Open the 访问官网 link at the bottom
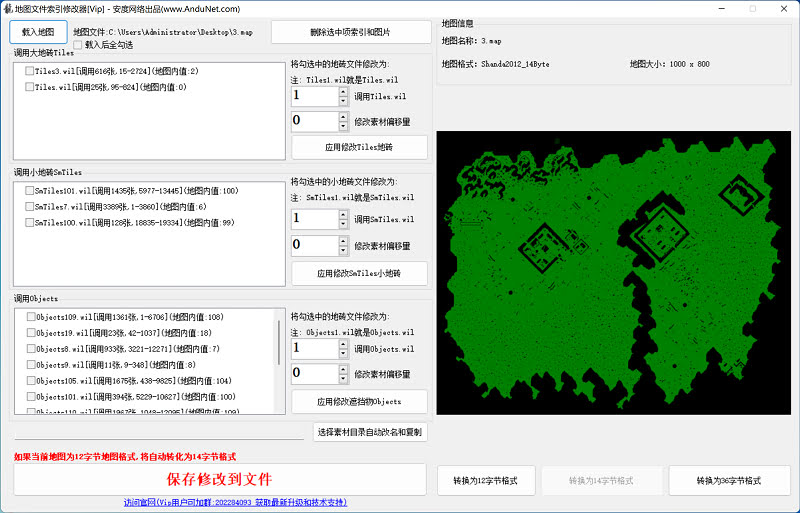 pyautogui.click(x=235, y=502)
